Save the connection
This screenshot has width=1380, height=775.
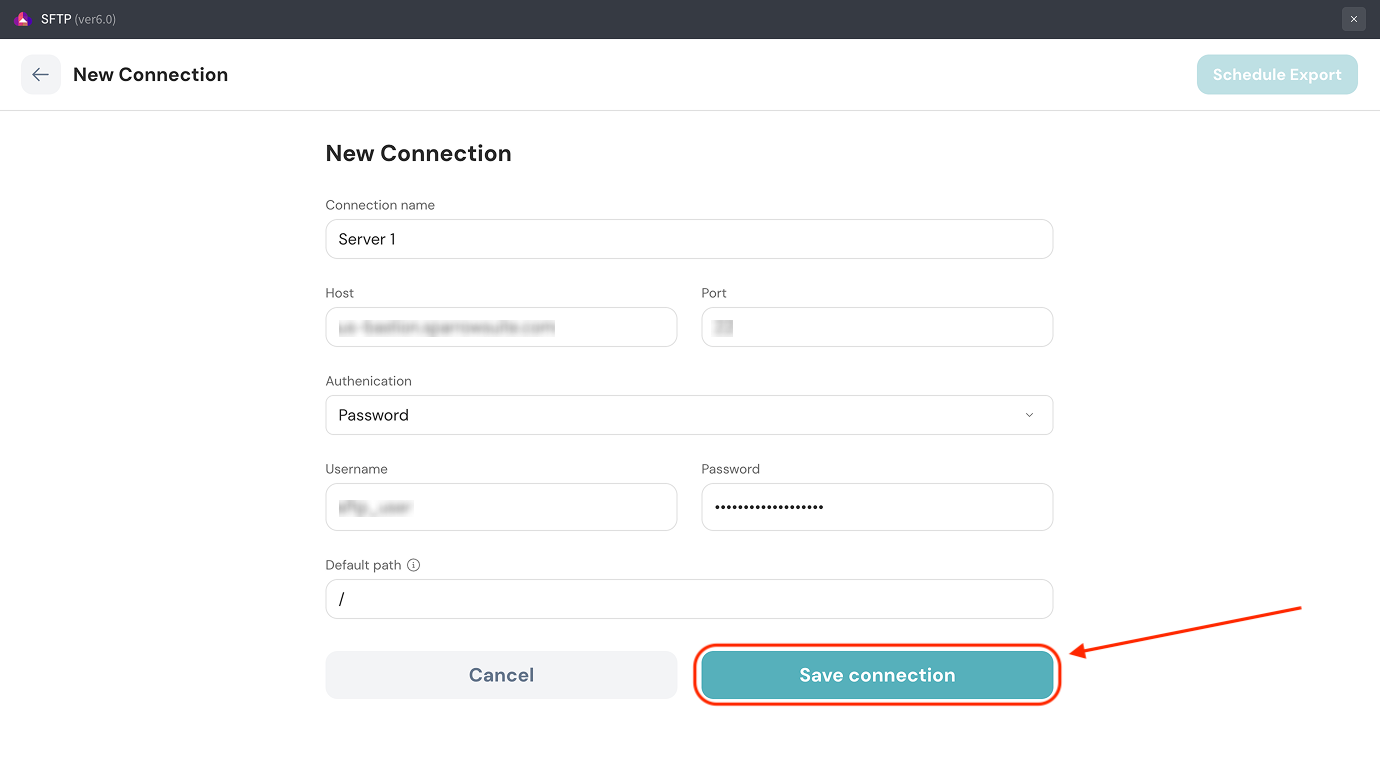(876, 675)
